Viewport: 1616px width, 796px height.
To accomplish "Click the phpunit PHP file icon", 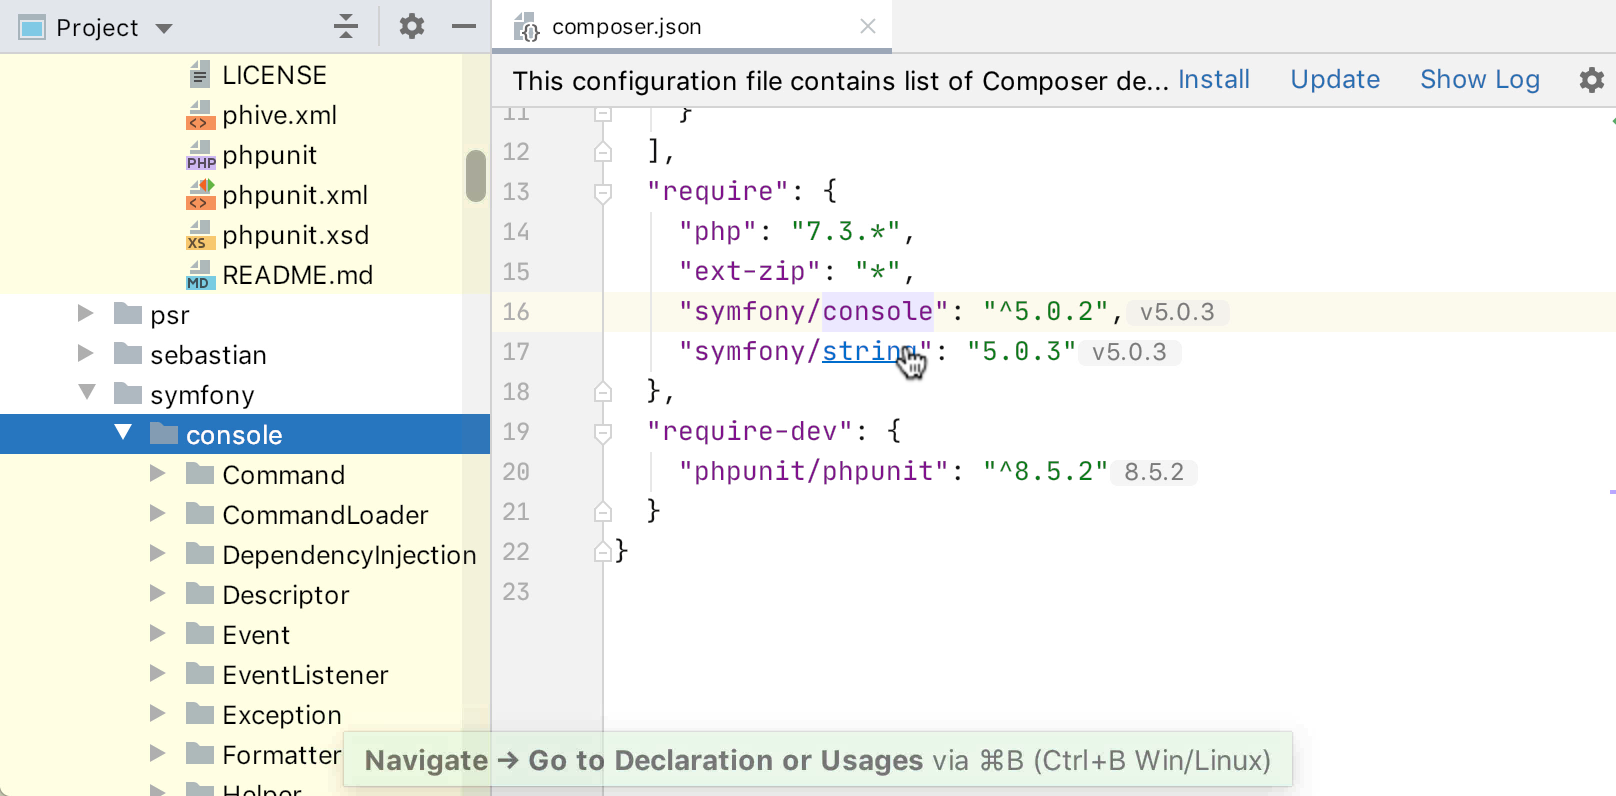I will [x=200, y=155].
